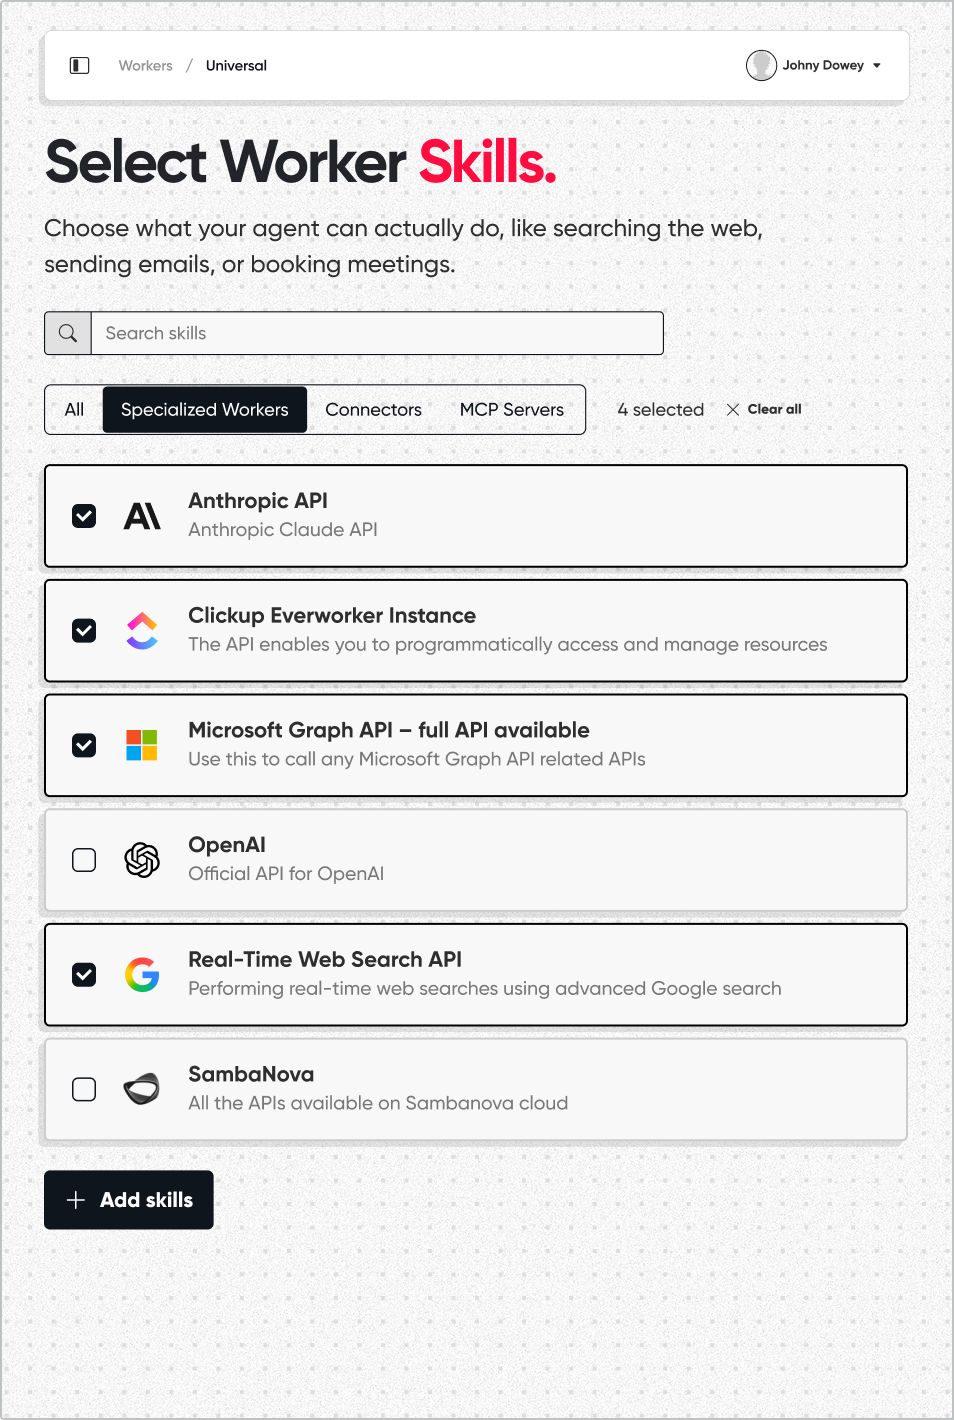Click the Google logo icon

[142, 974]
